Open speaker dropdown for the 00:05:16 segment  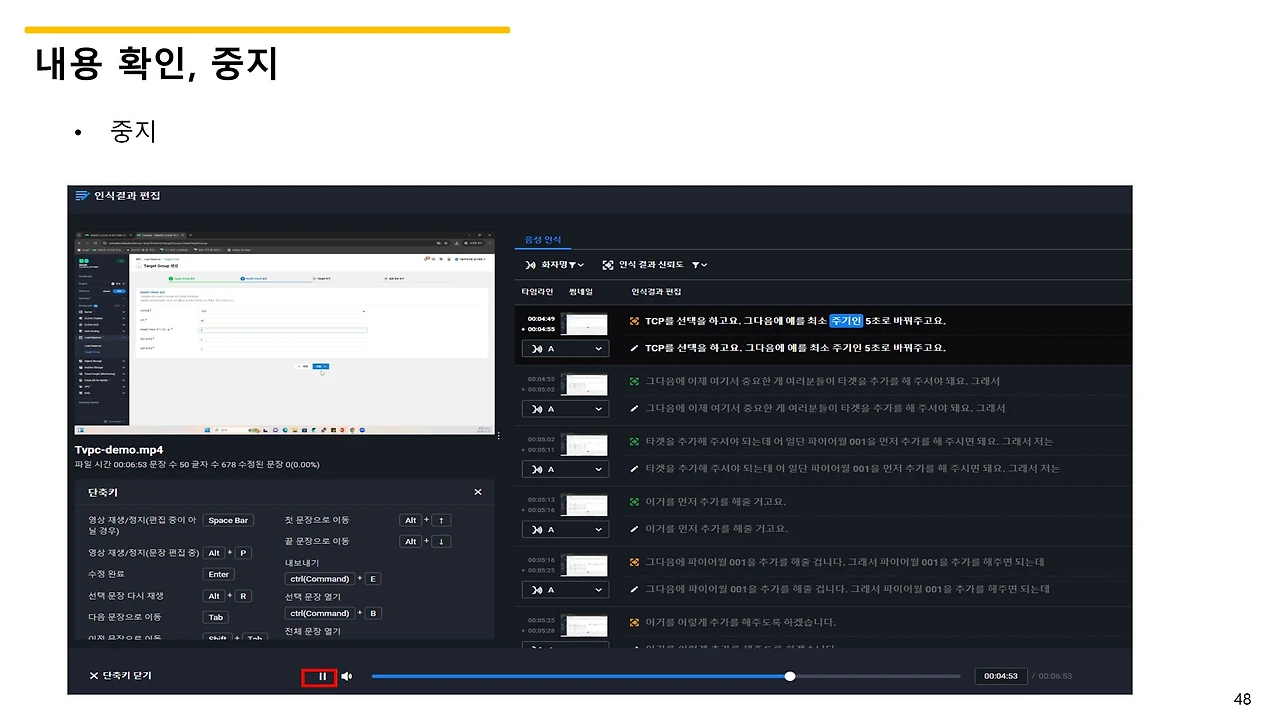tap(565, 590)
